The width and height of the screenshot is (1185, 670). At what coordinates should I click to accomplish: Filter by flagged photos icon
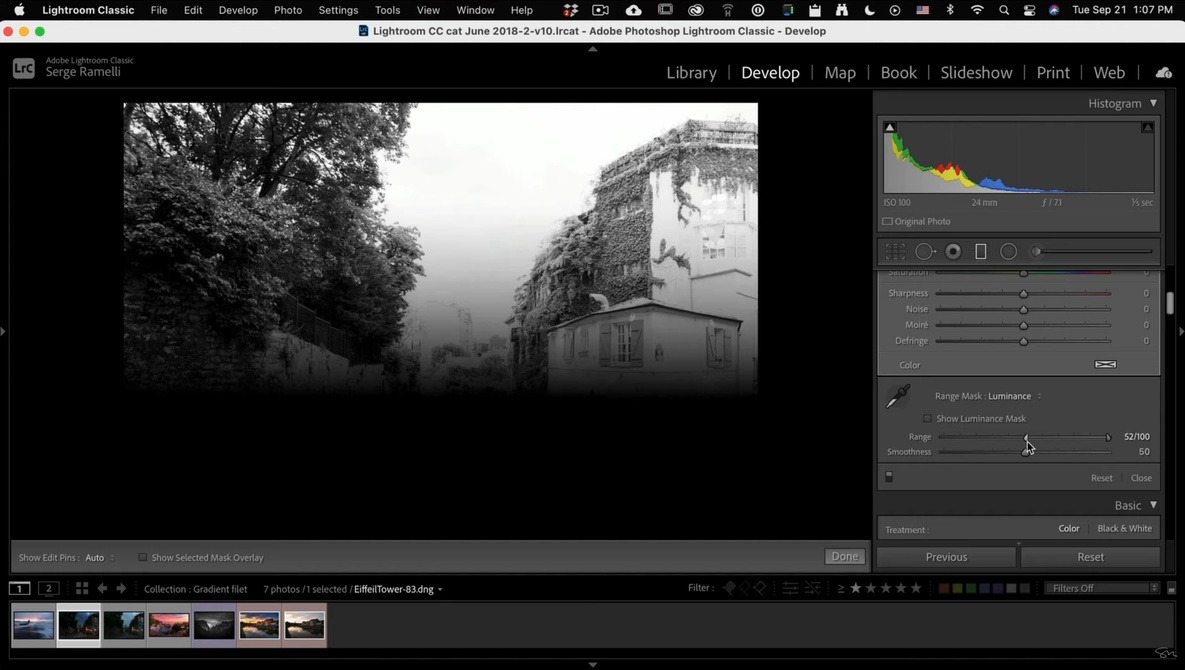click(729, 588)
